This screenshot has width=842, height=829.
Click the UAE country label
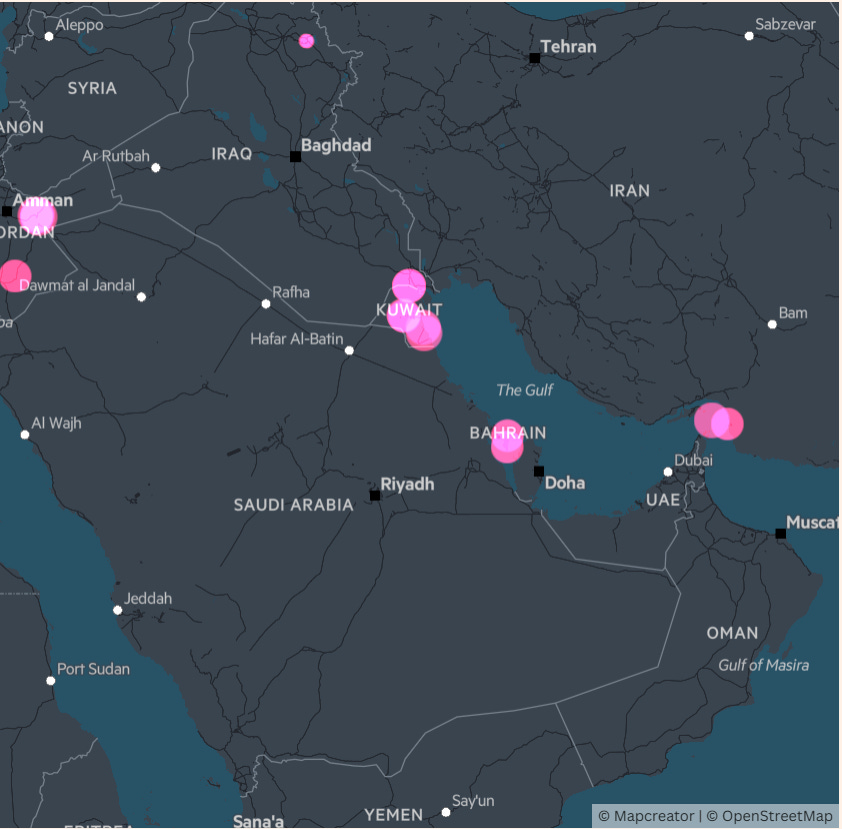663,500
